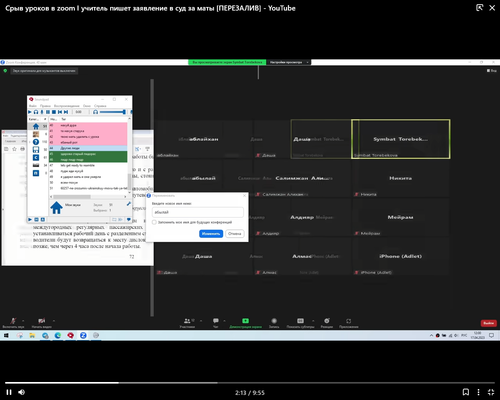Viewport: 500px width, 400px height.
Task: Select sound row 44 highlighted blue
Action: pos(88,148)
